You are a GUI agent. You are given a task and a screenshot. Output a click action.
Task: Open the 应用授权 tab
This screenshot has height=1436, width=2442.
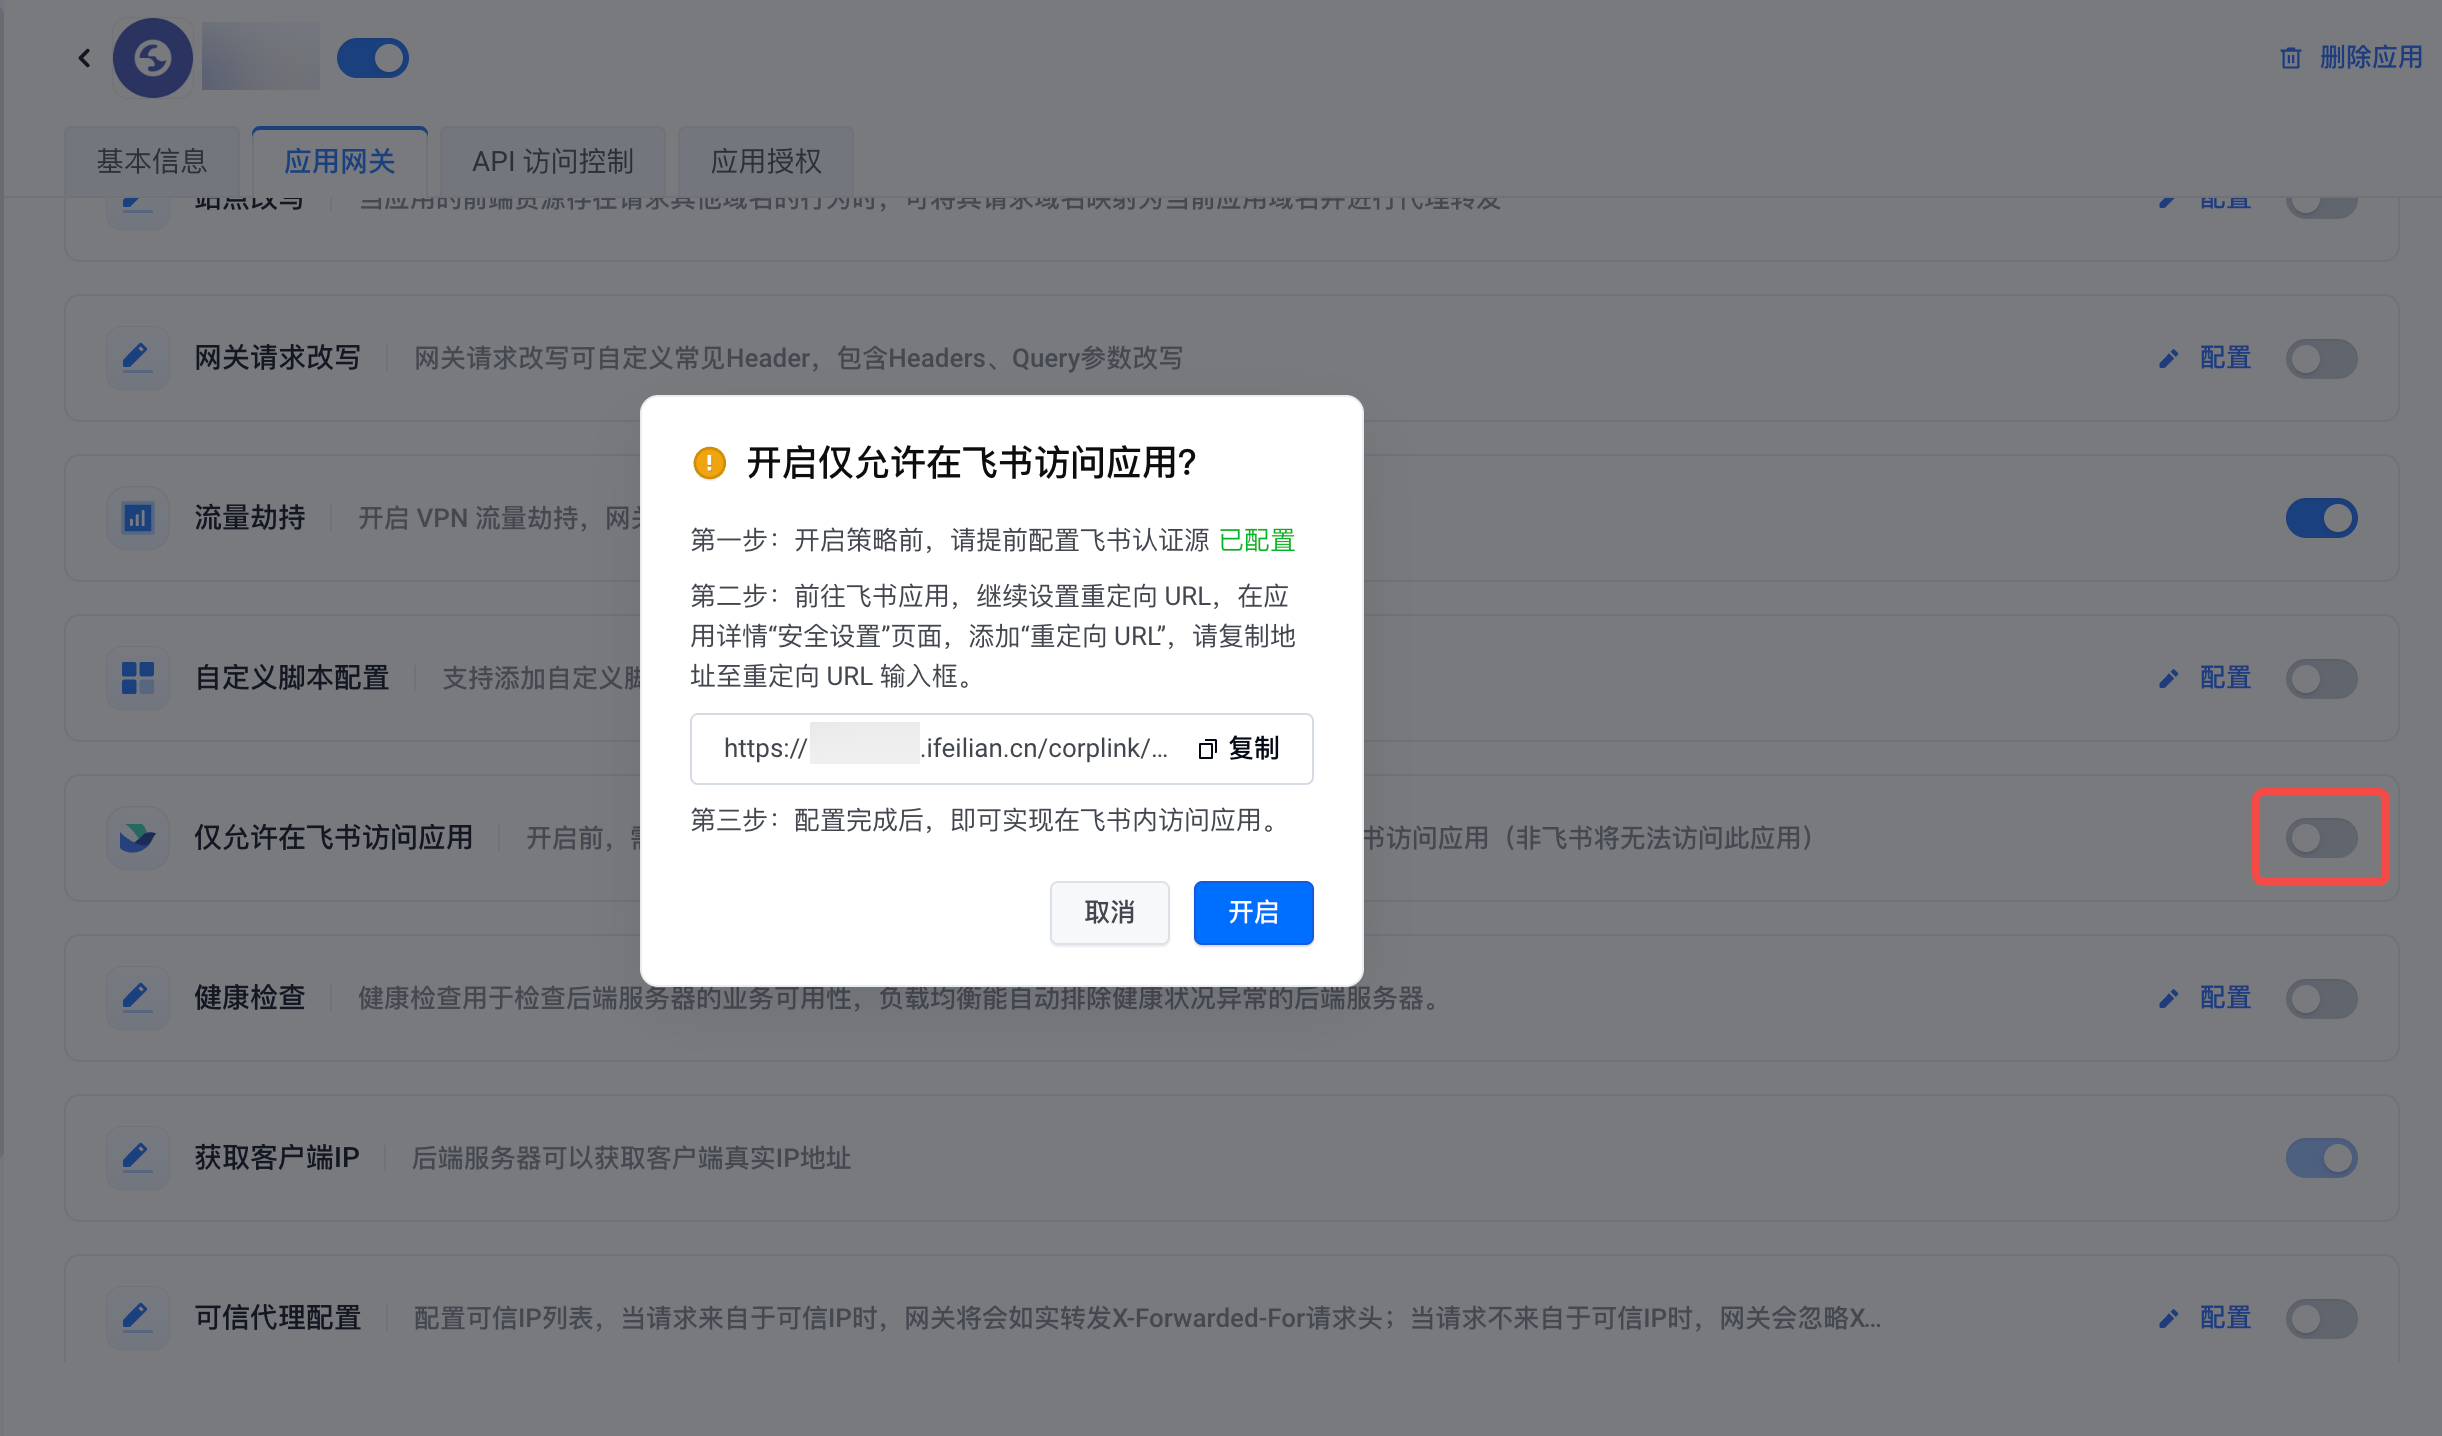[x=765, y=161]
